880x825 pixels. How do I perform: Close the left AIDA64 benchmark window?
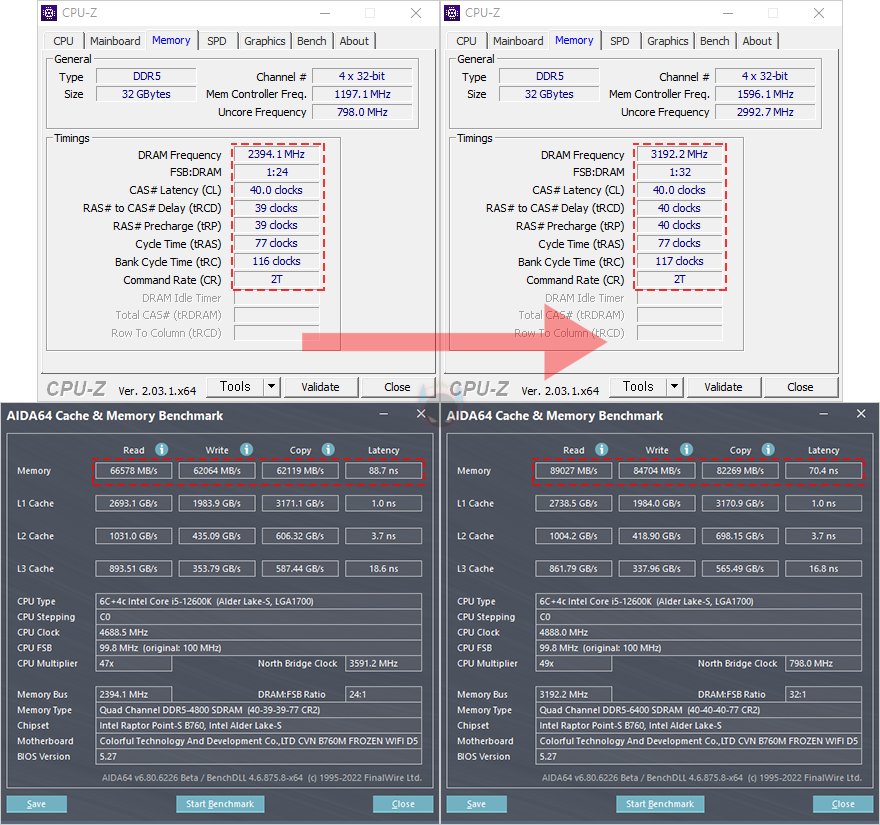(x=421, y=414)
